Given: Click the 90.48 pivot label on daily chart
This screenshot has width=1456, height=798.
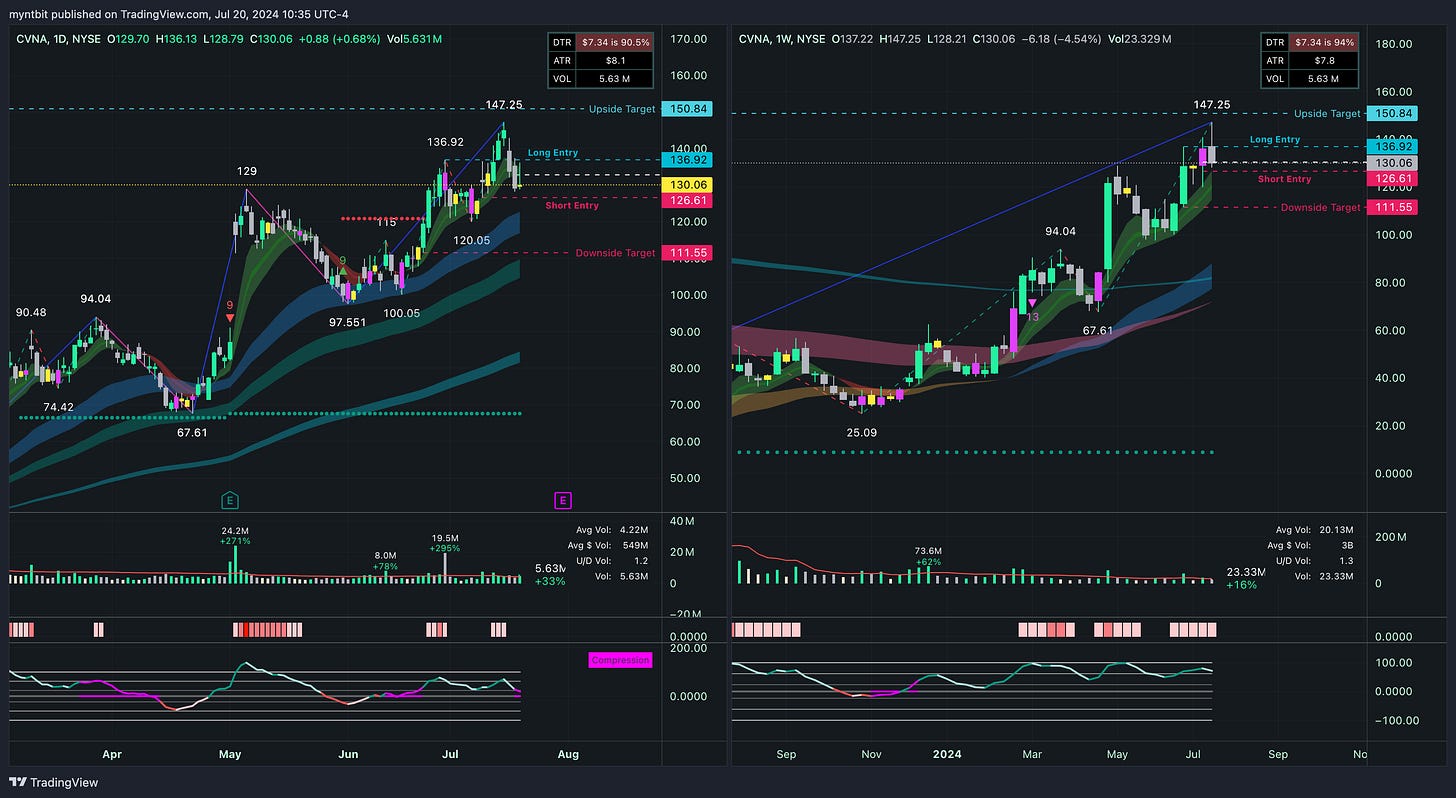Looking at the screenshot, I should pos(30,313).
